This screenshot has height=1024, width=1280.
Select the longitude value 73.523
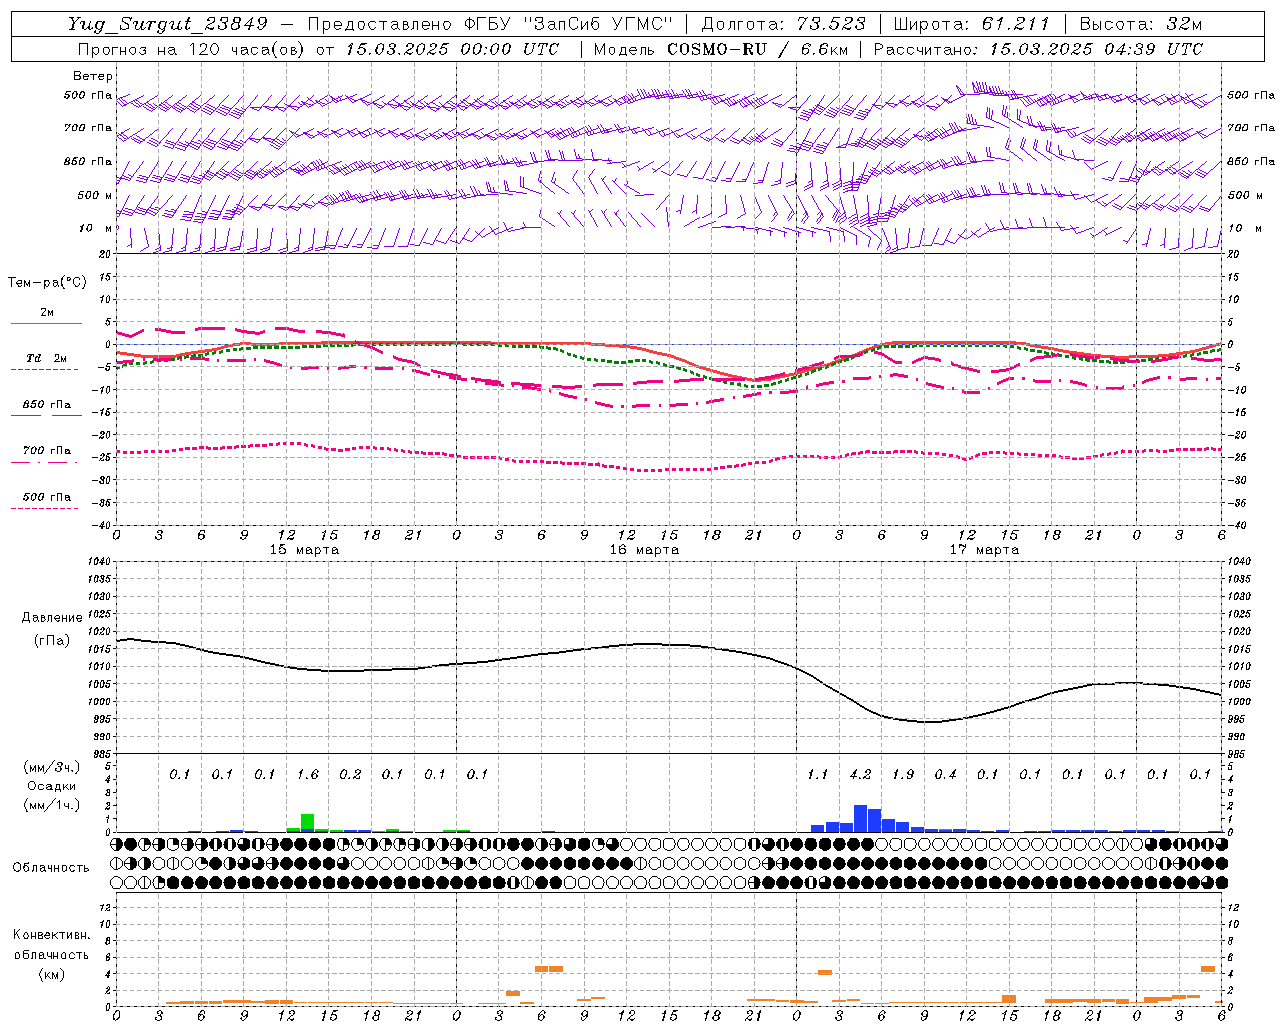point(833,24)
